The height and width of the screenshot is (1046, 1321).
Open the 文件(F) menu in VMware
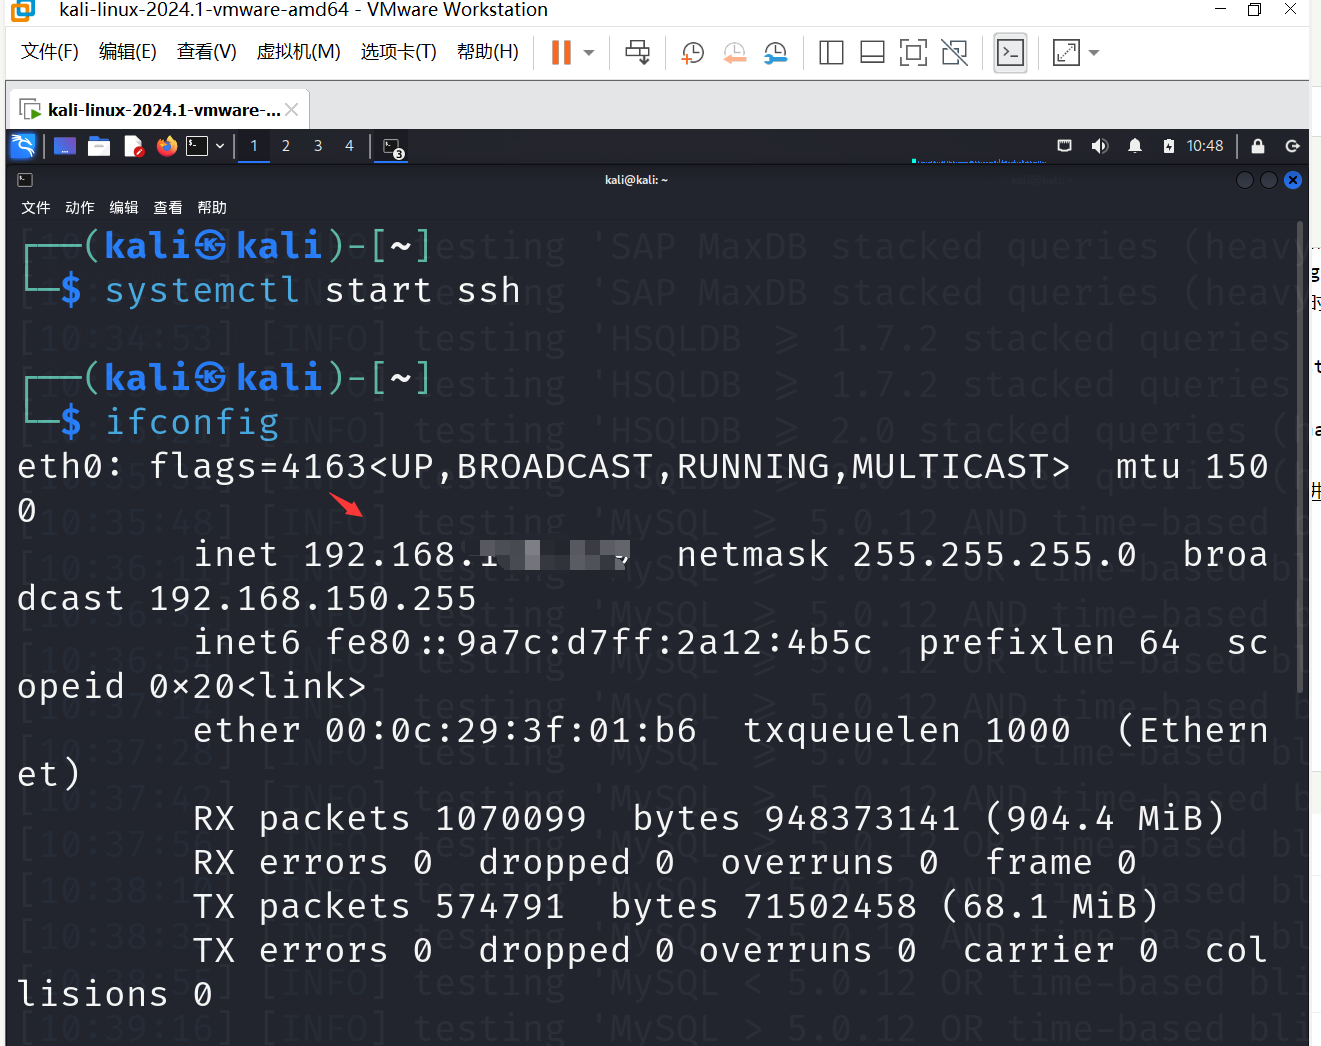(49, 52)
